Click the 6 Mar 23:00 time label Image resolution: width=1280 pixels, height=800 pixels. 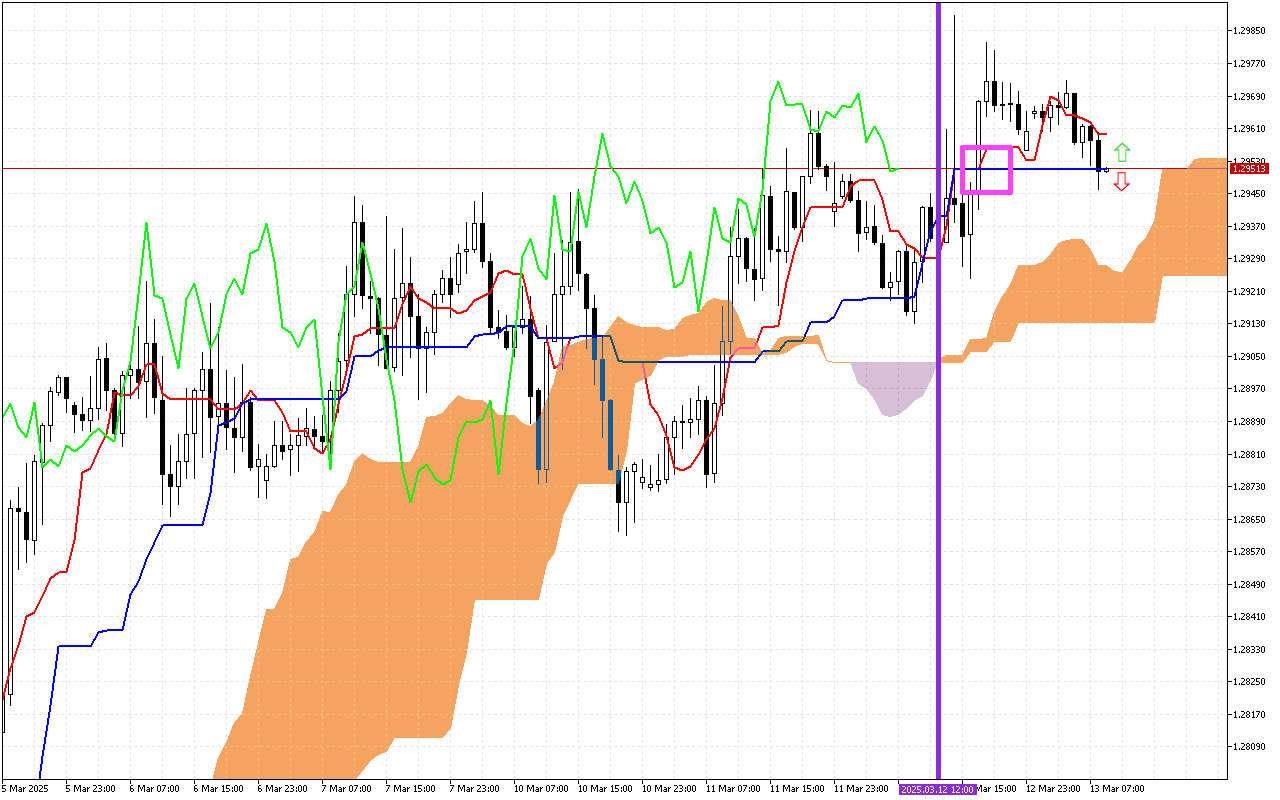point(284,789)
